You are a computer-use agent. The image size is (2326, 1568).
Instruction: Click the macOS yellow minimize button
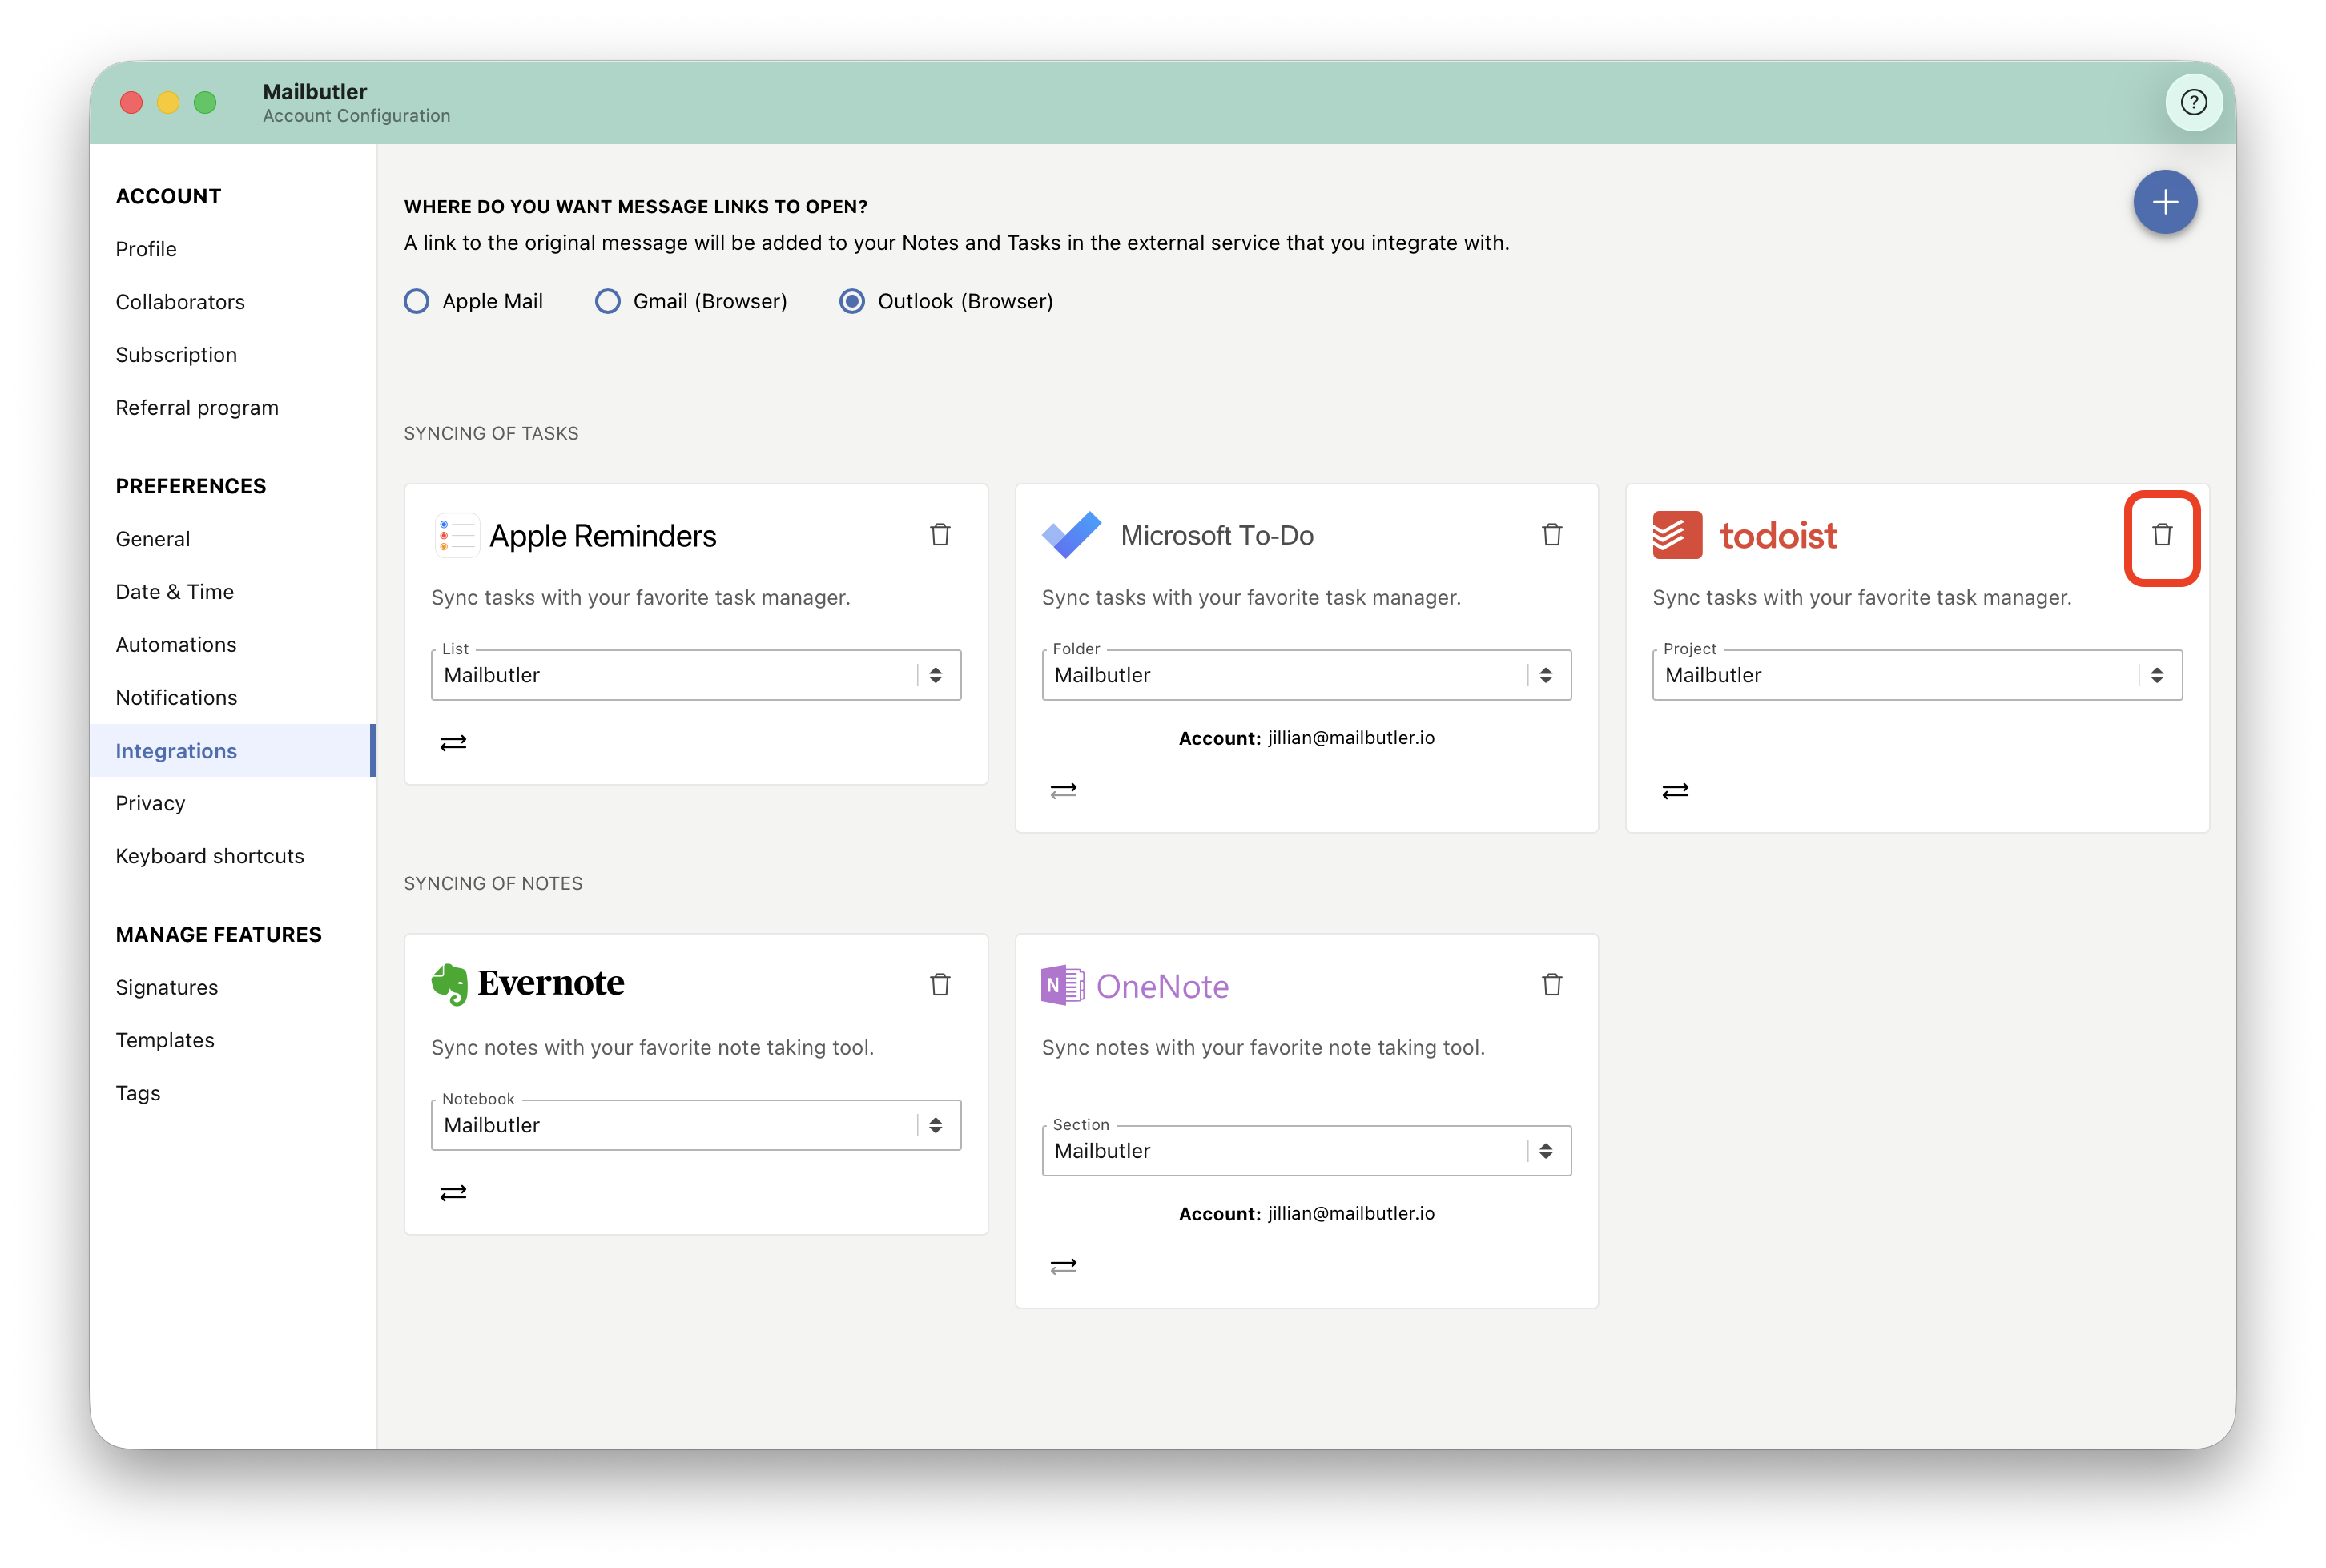(168, 102)
